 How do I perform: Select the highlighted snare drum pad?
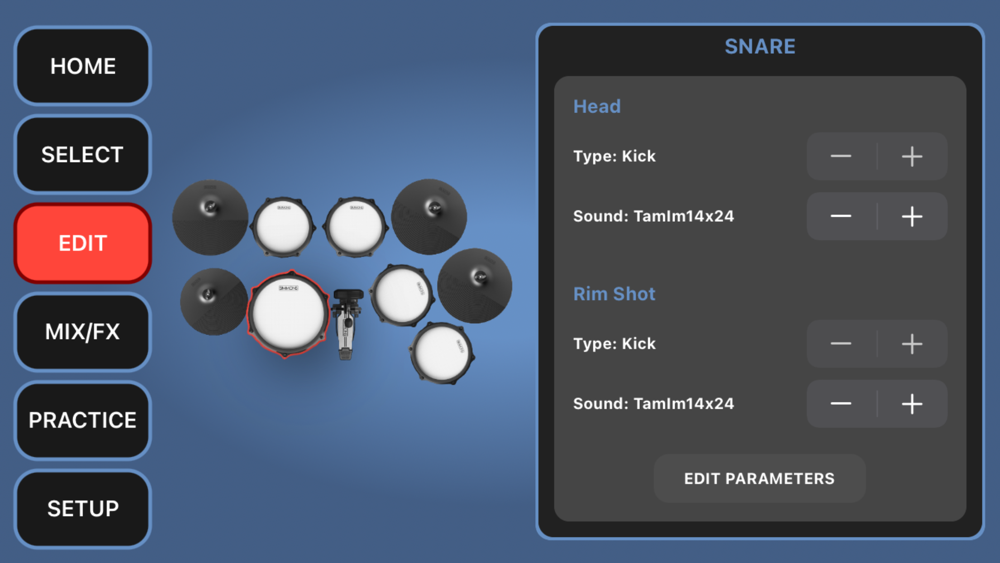(x=288, y=314)
